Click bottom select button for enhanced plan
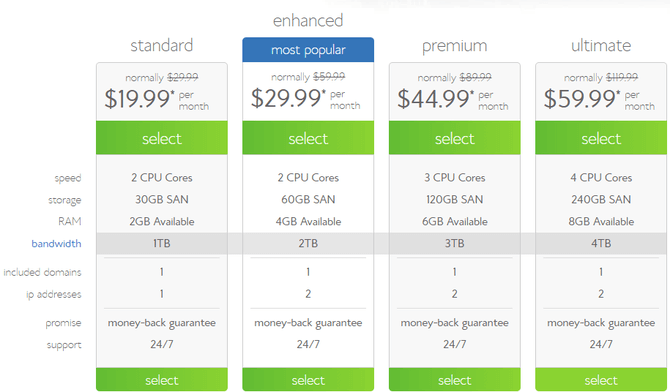This screenshot has width=670, height=392. 308,379
